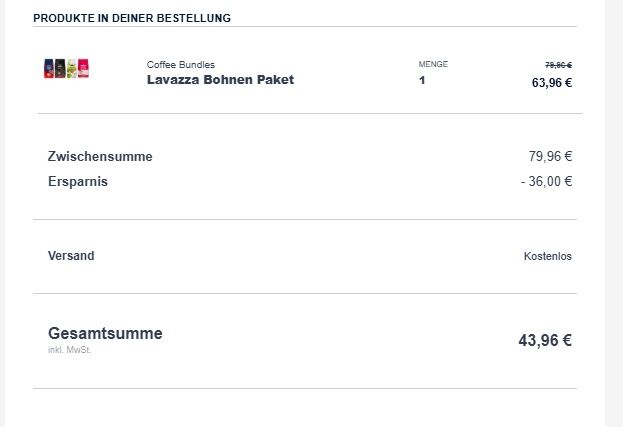Click the Versand label
This screenshot has width=623, height=427.
pos(71,255)
